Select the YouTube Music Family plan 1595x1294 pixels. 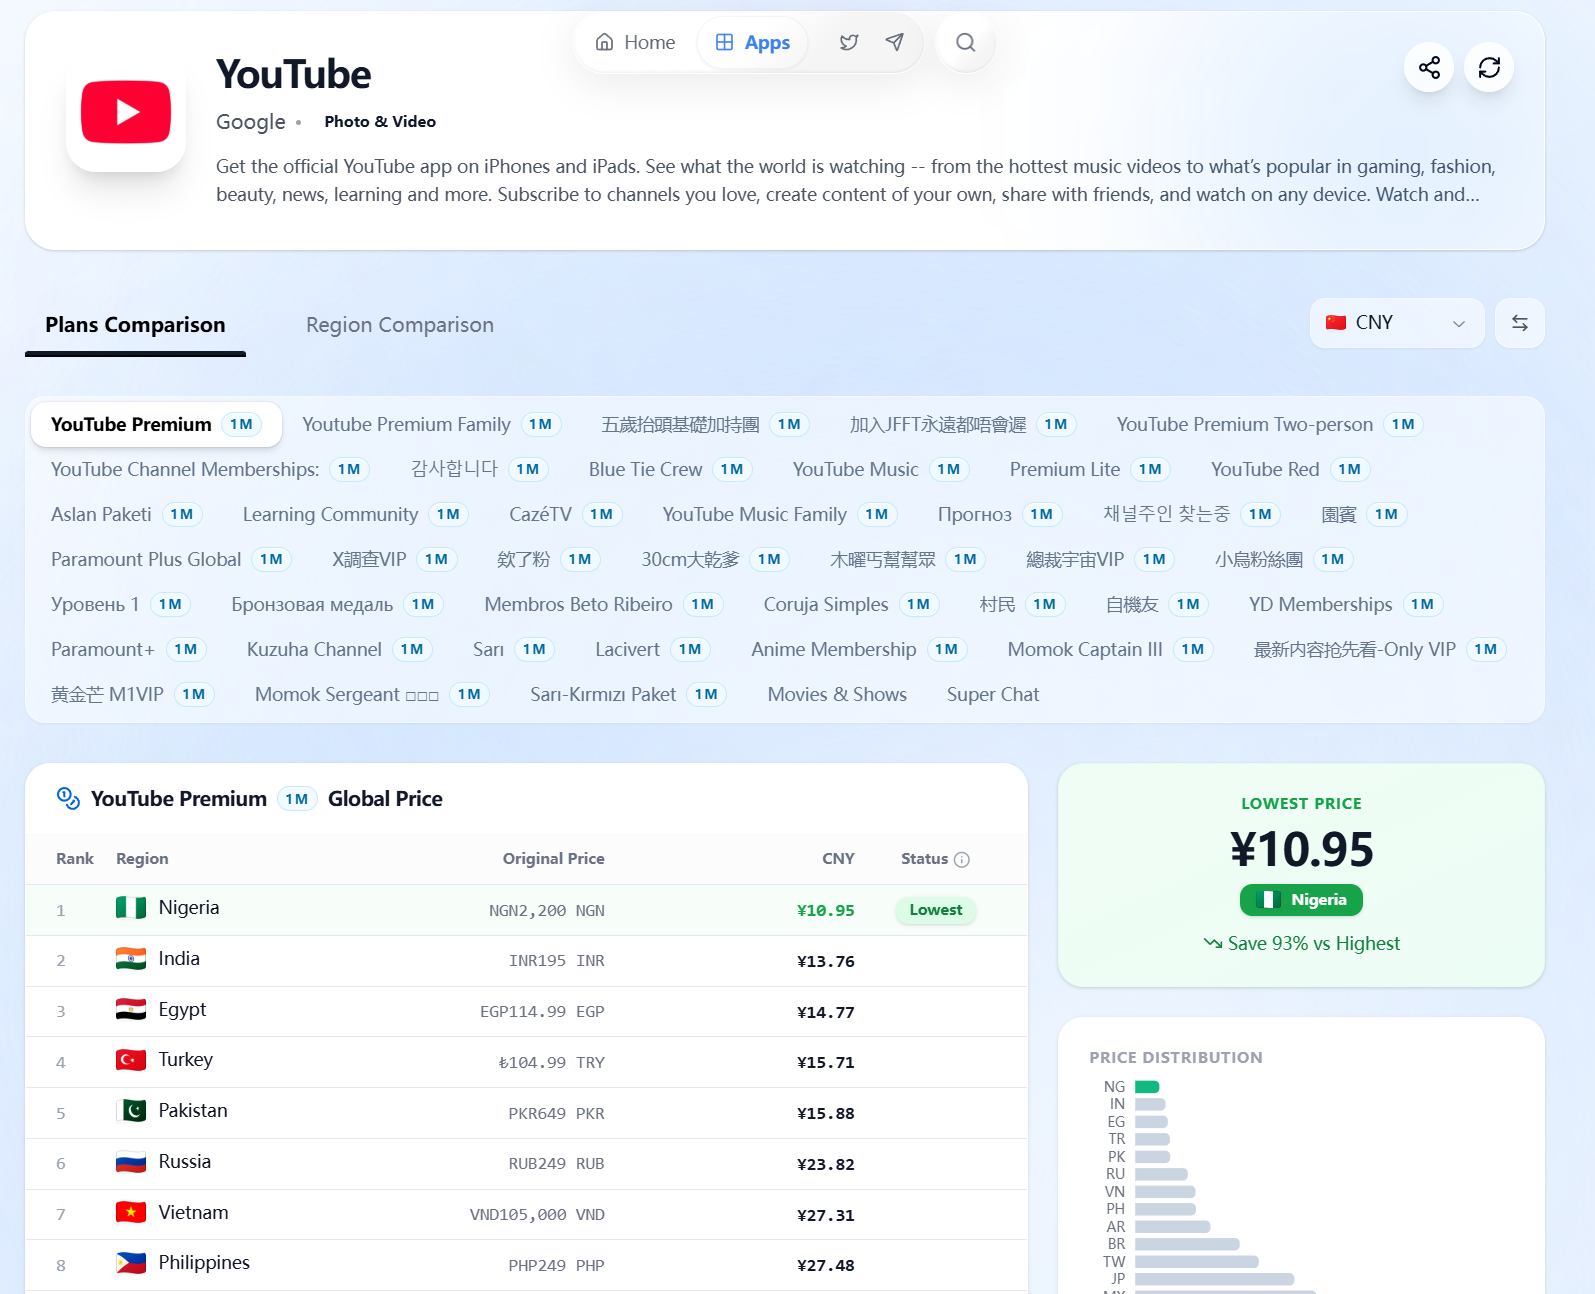click(x=780, y=514)
